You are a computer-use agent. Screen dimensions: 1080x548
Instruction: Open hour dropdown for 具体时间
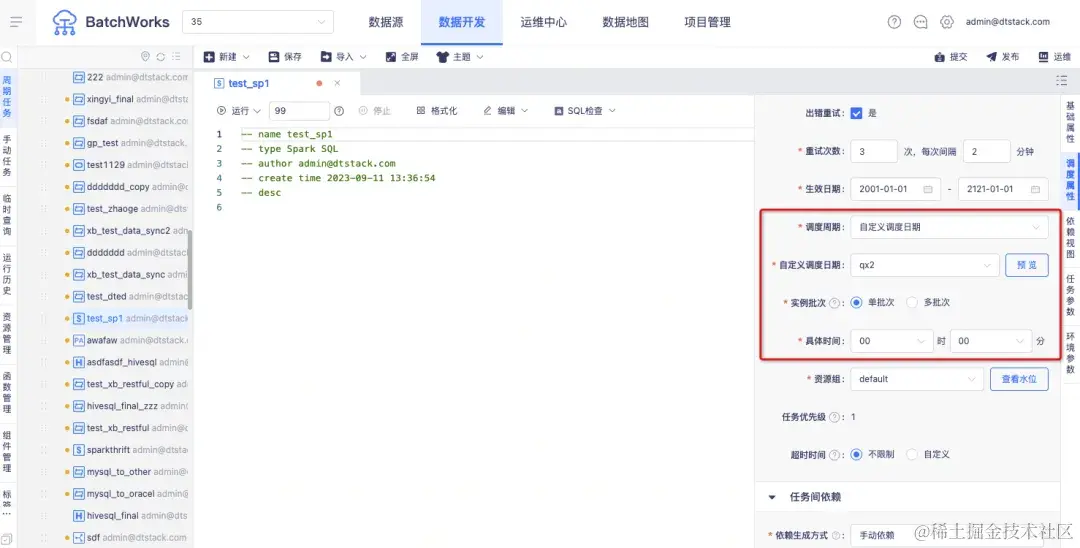click(892, 341)
